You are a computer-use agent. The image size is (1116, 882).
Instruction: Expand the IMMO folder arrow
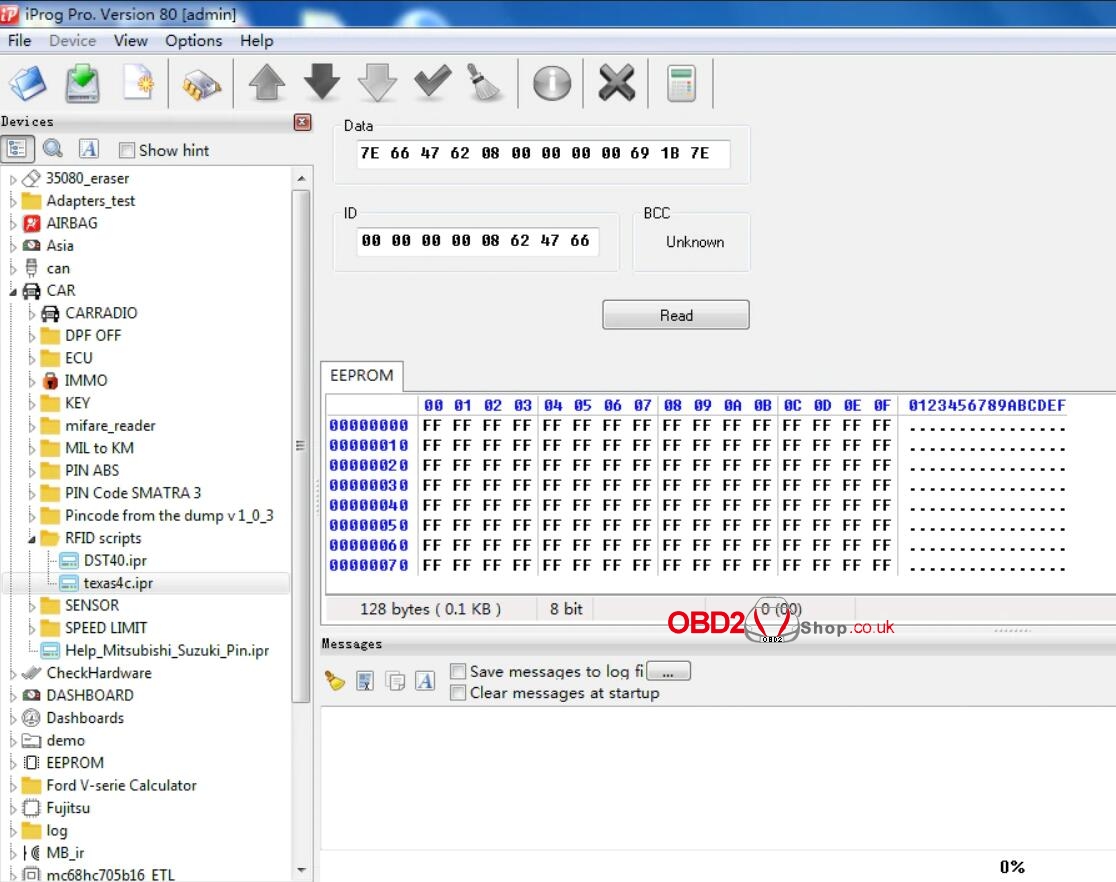33,381
